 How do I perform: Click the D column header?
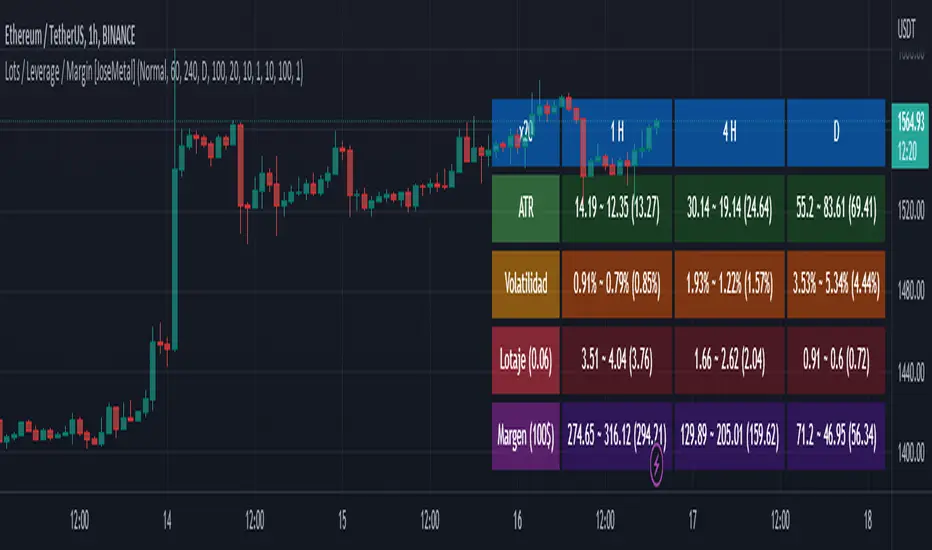pyautogui.click(x=836, y=132)
